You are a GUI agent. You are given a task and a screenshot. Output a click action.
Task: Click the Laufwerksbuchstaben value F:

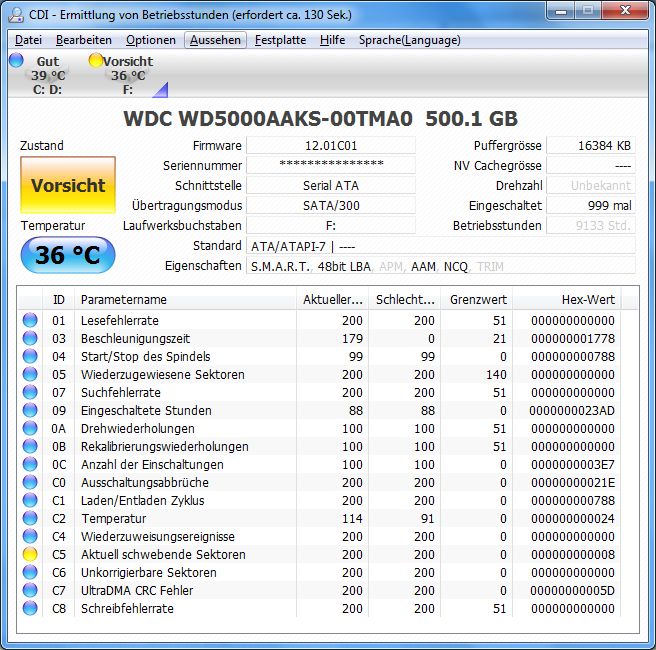pos(331,225)
